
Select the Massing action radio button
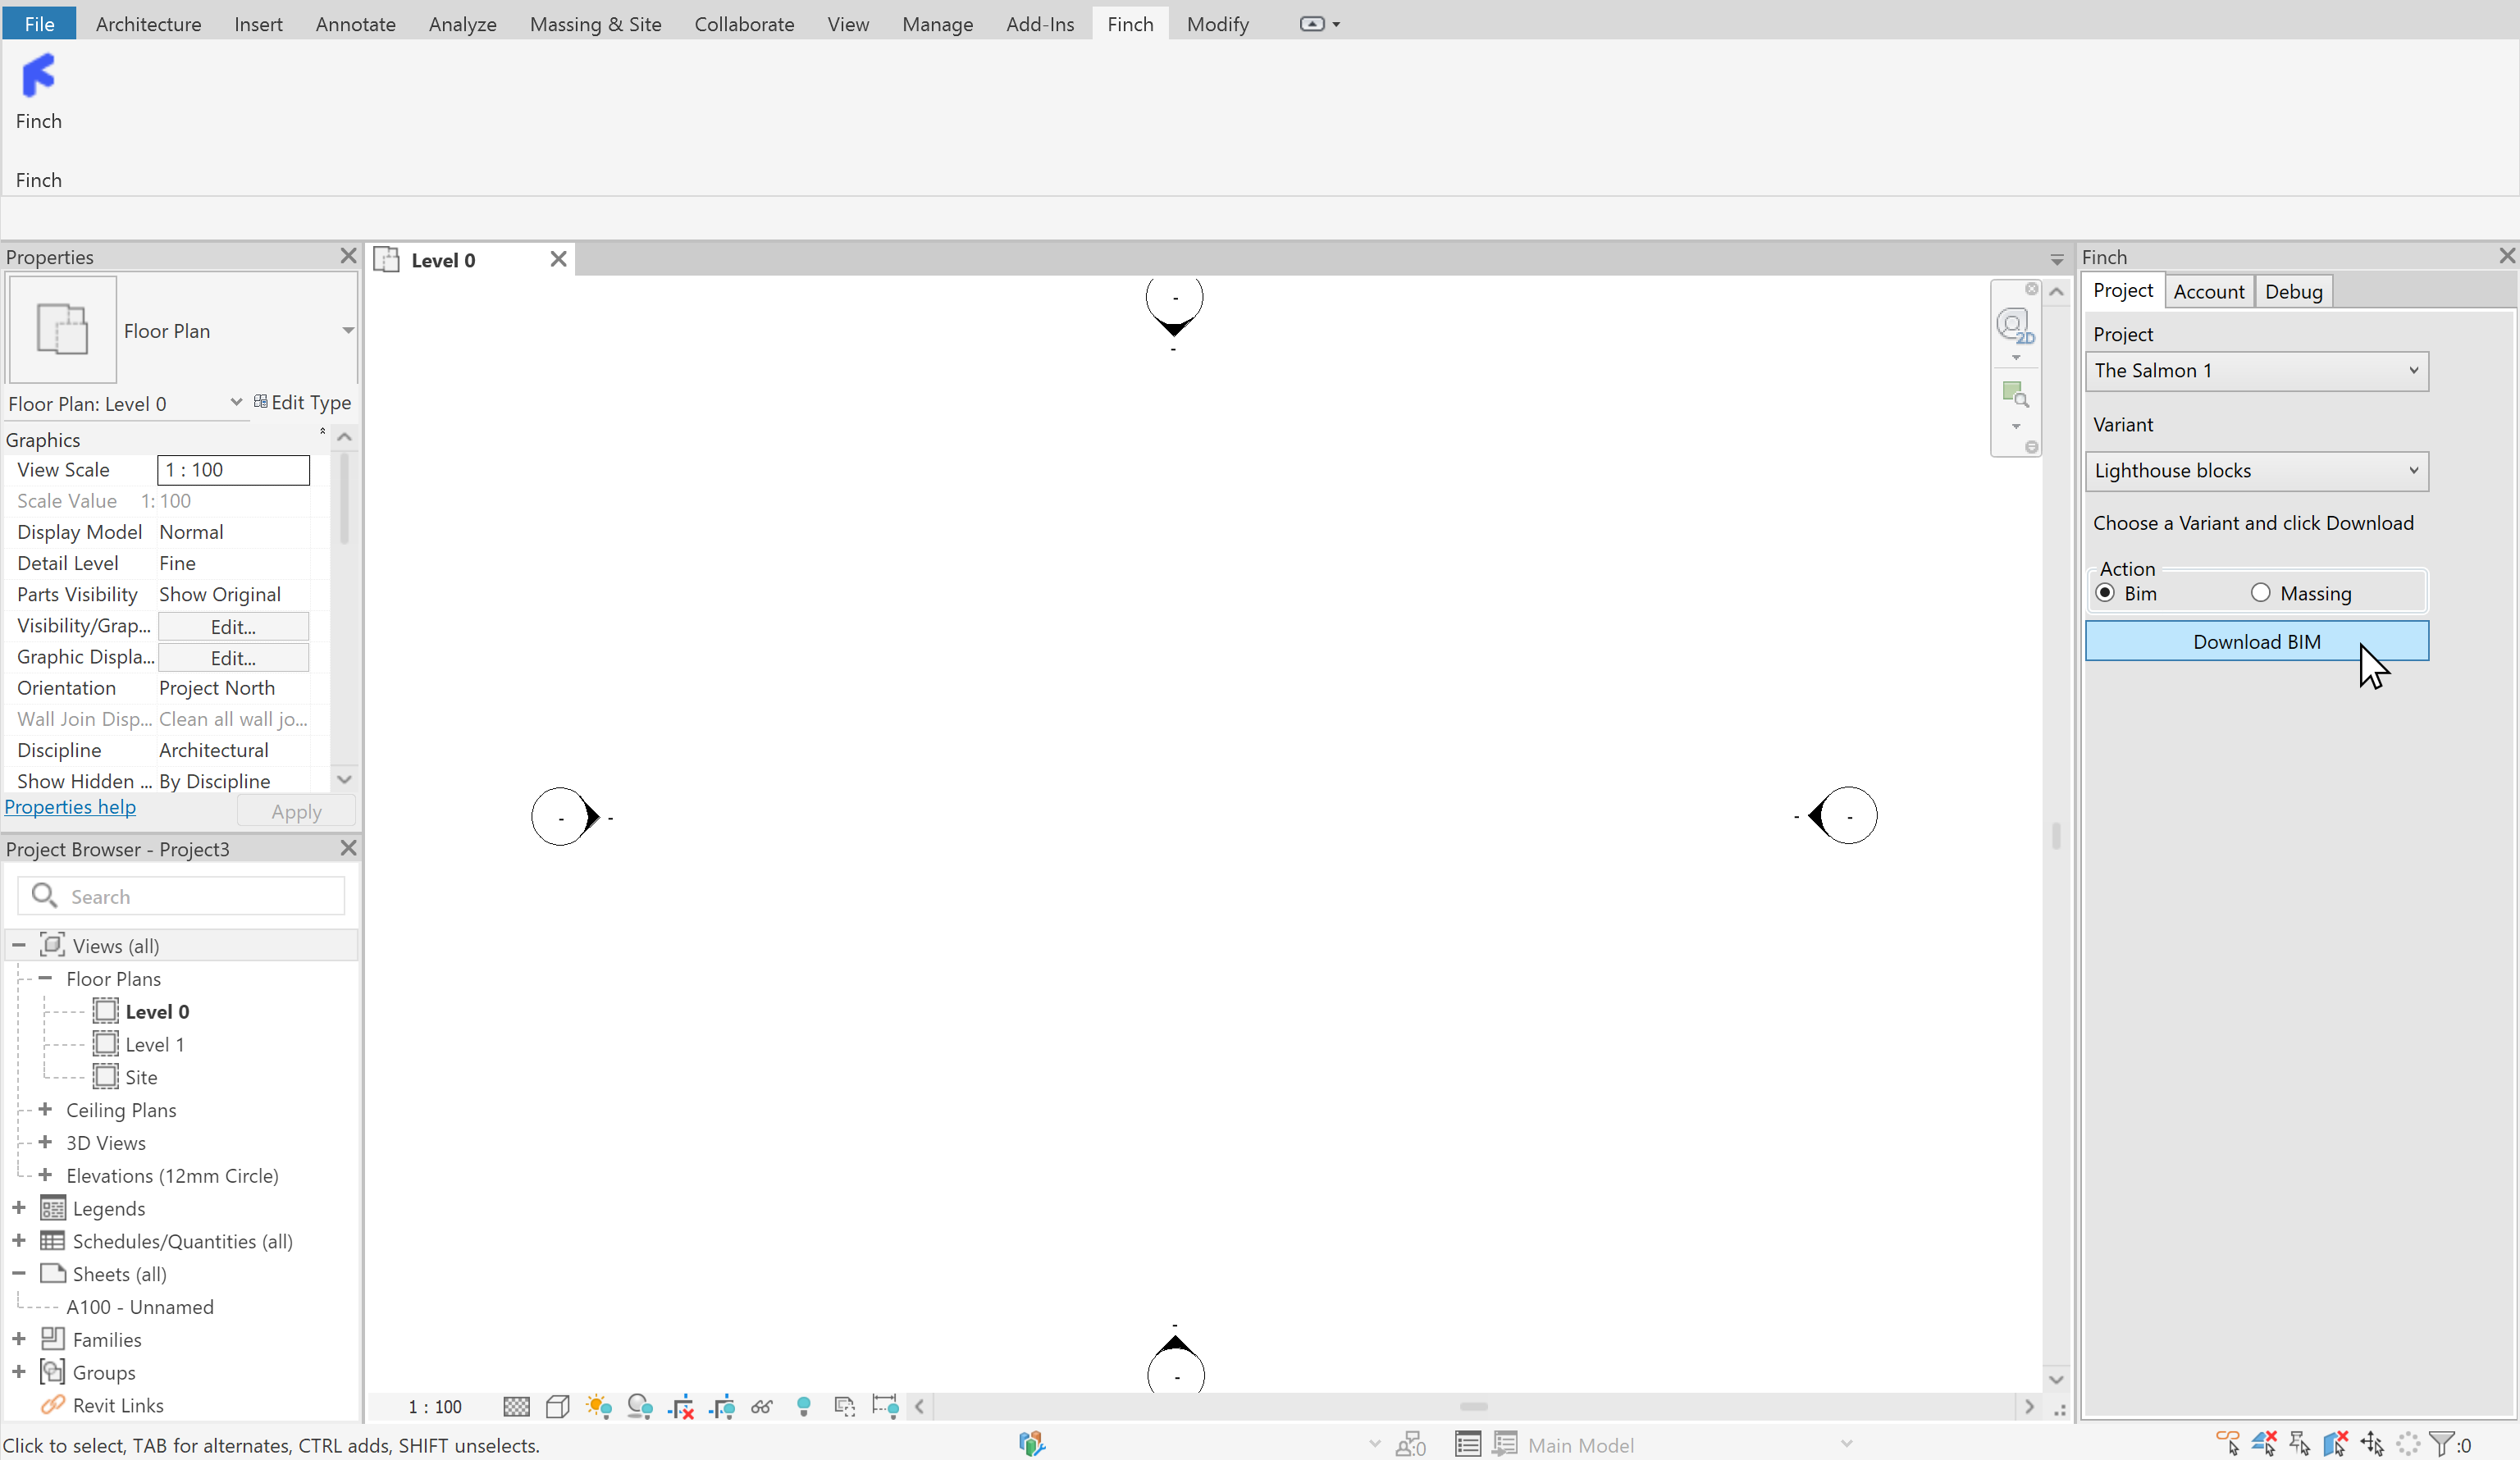click(2260, 593)
